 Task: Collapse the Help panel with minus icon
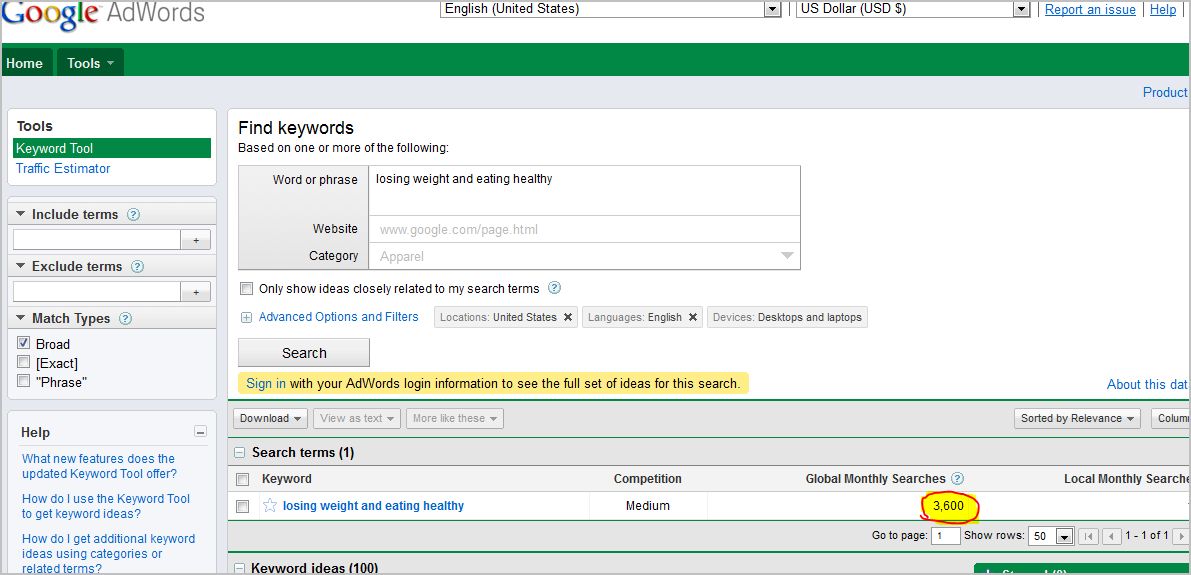click(200, 432)
